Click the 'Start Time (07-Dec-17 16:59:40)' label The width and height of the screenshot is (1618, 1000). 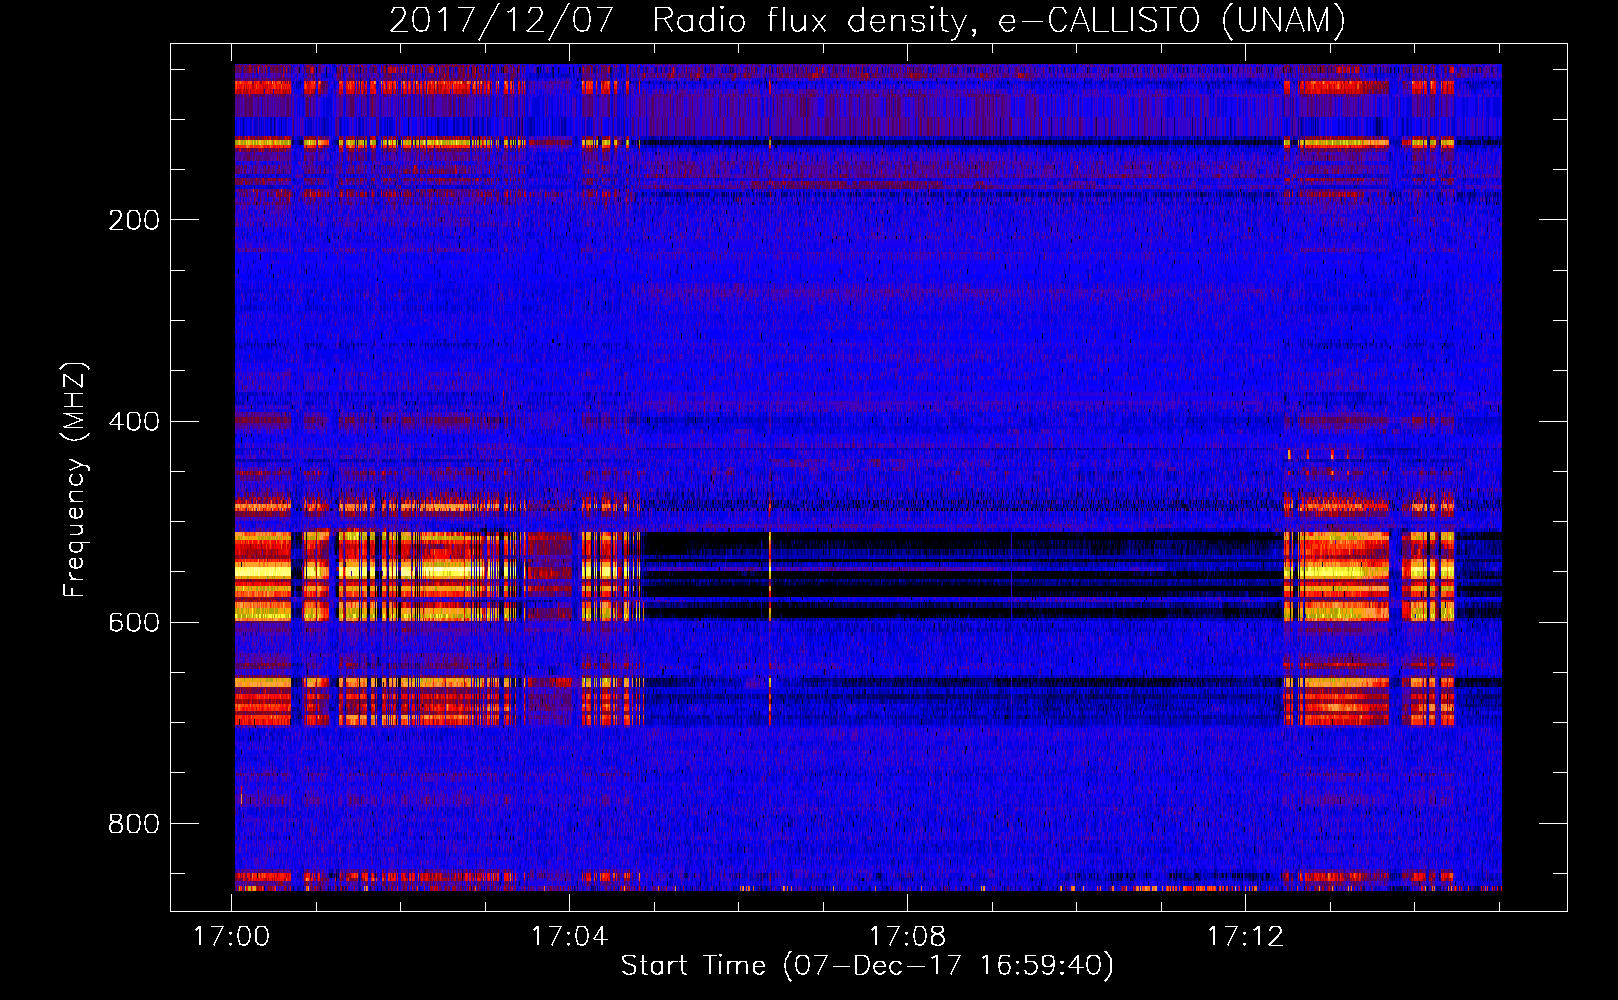click(x=867, y=966)
